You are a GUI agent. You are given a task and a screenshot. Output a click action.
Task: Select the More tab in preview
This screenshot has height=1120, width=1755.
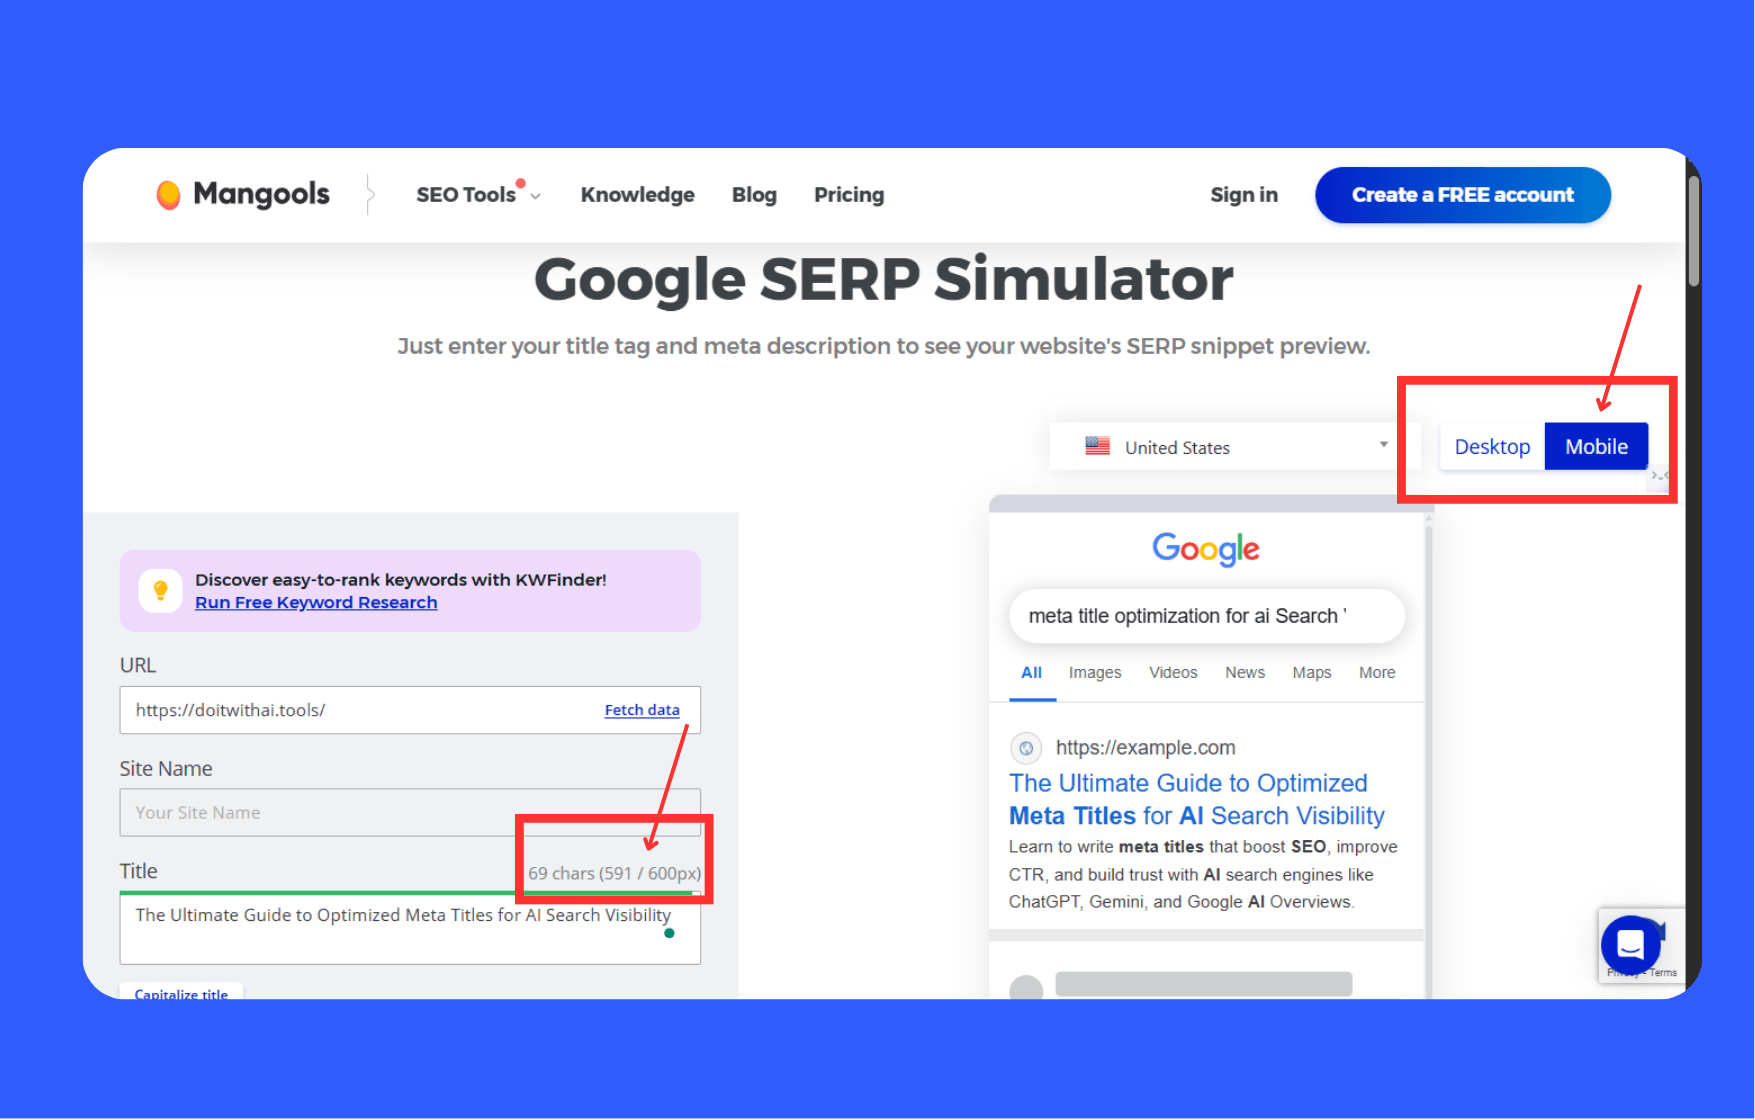(1377, 673)
